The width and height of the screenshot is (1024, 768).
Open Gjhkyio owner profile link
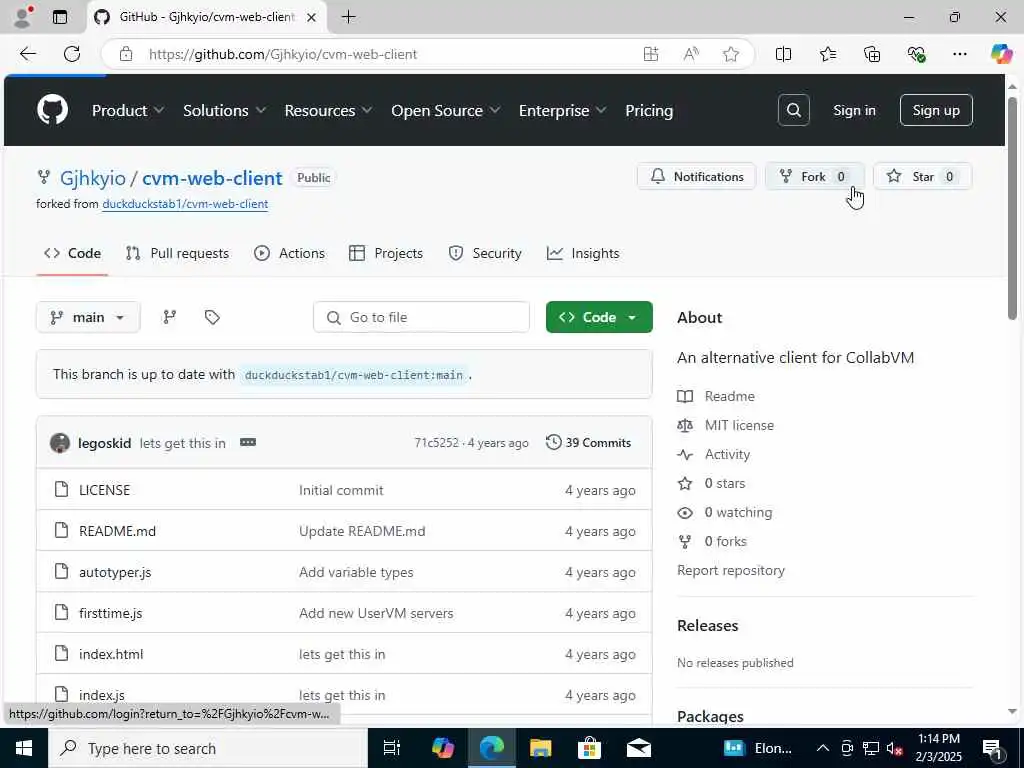click(93, 178)
